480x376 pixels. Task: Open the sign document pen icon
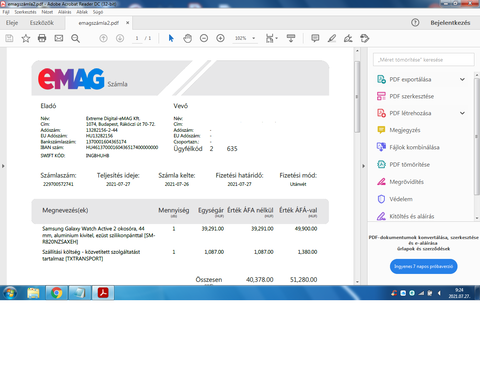click(348, 38)
